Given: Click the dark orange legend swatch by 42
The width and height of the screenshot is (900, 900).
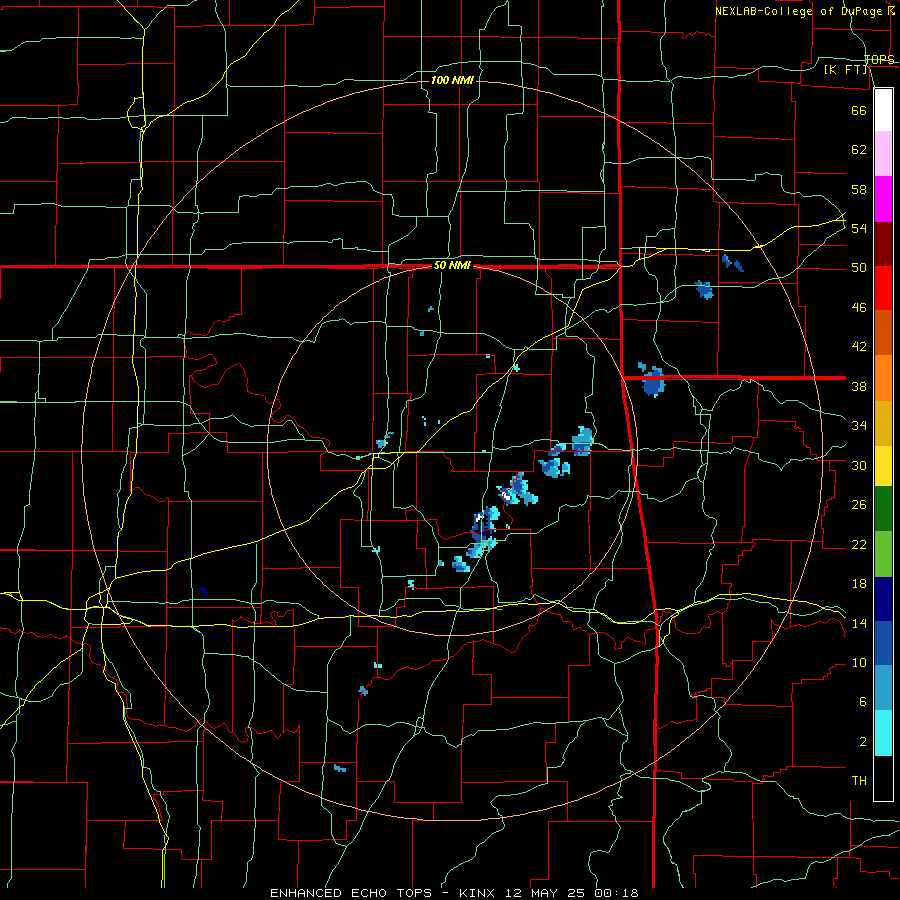Looking at the screenshot, I should [883, 333].
